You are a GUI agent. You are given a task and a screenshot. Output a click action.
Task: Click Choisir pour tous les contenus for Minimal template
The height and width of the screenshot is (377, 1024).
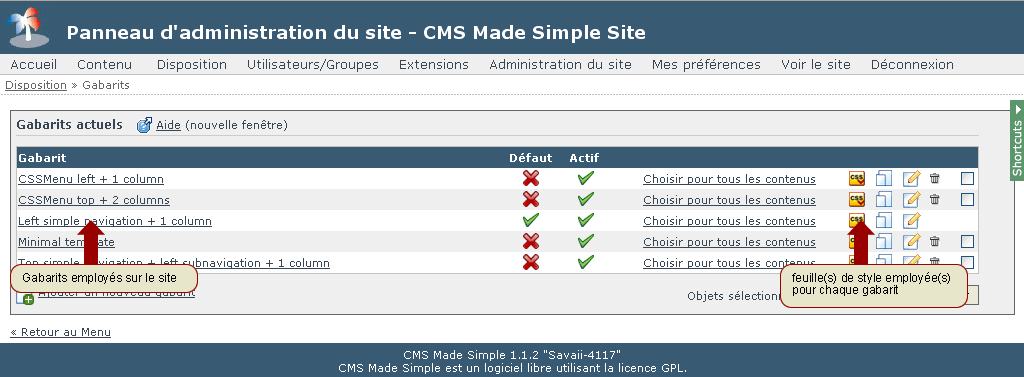(729, 242)
